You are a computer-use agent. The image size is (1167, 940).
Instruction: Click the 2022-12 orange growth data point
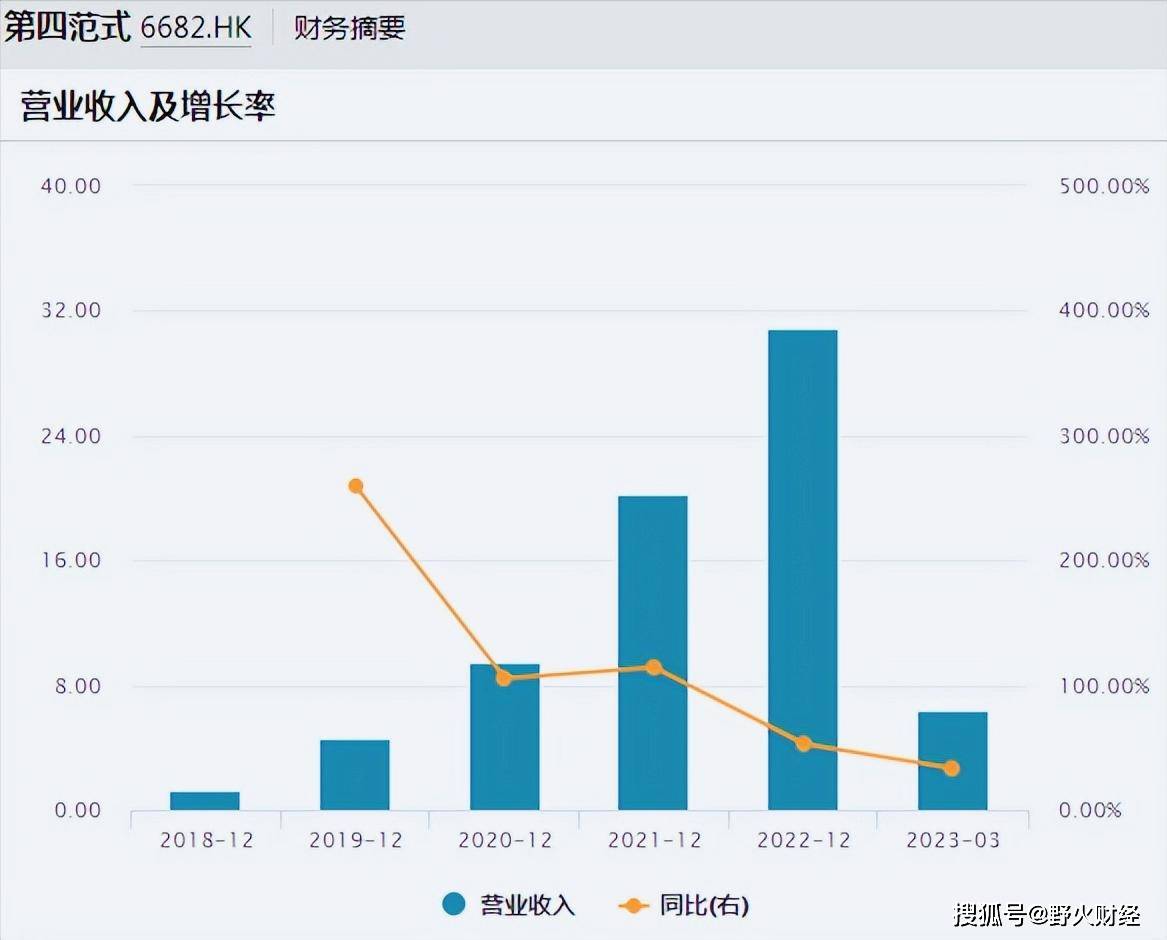[803, 743]
